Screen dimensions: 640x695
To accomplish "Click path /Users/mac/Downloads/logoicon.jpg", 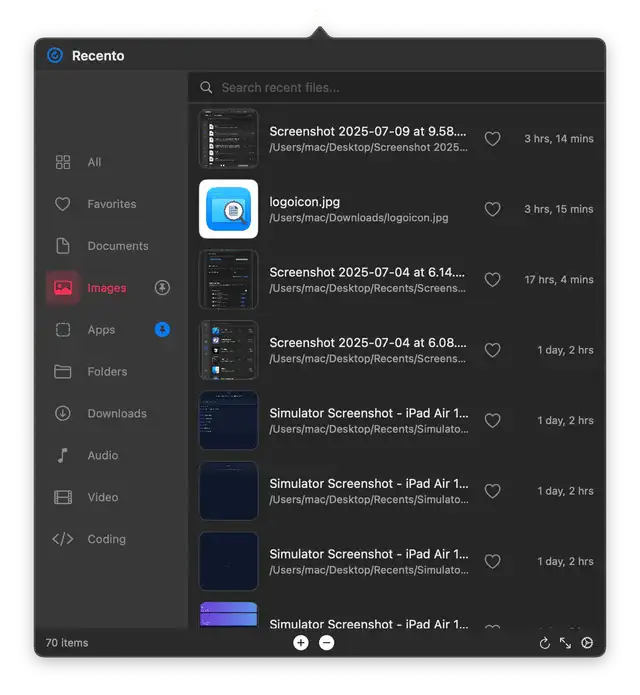I will coord(359,218).
